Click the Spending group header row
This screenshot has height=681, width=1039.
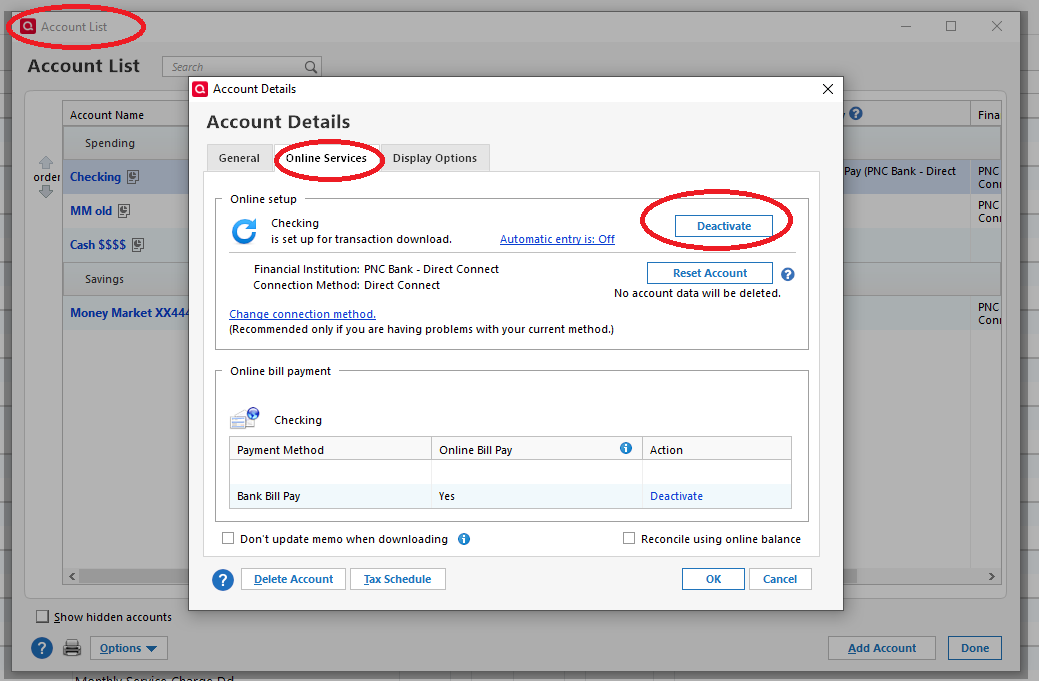[x=126, y=142]
